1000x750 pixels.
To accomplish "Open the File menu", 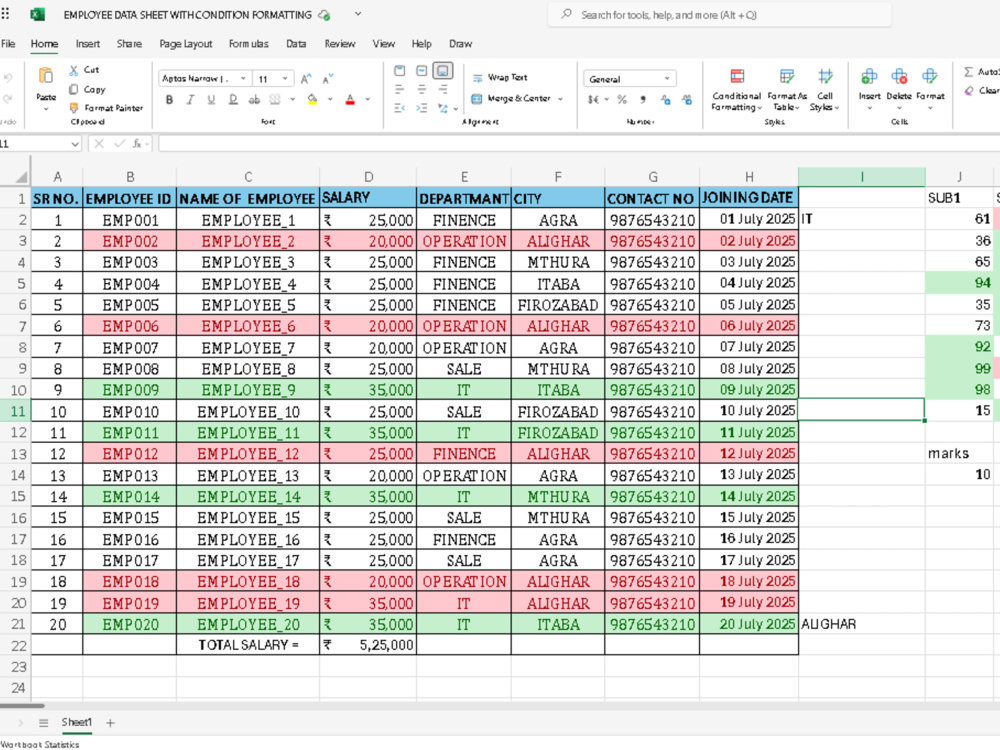I will click(x=8, y=43).
